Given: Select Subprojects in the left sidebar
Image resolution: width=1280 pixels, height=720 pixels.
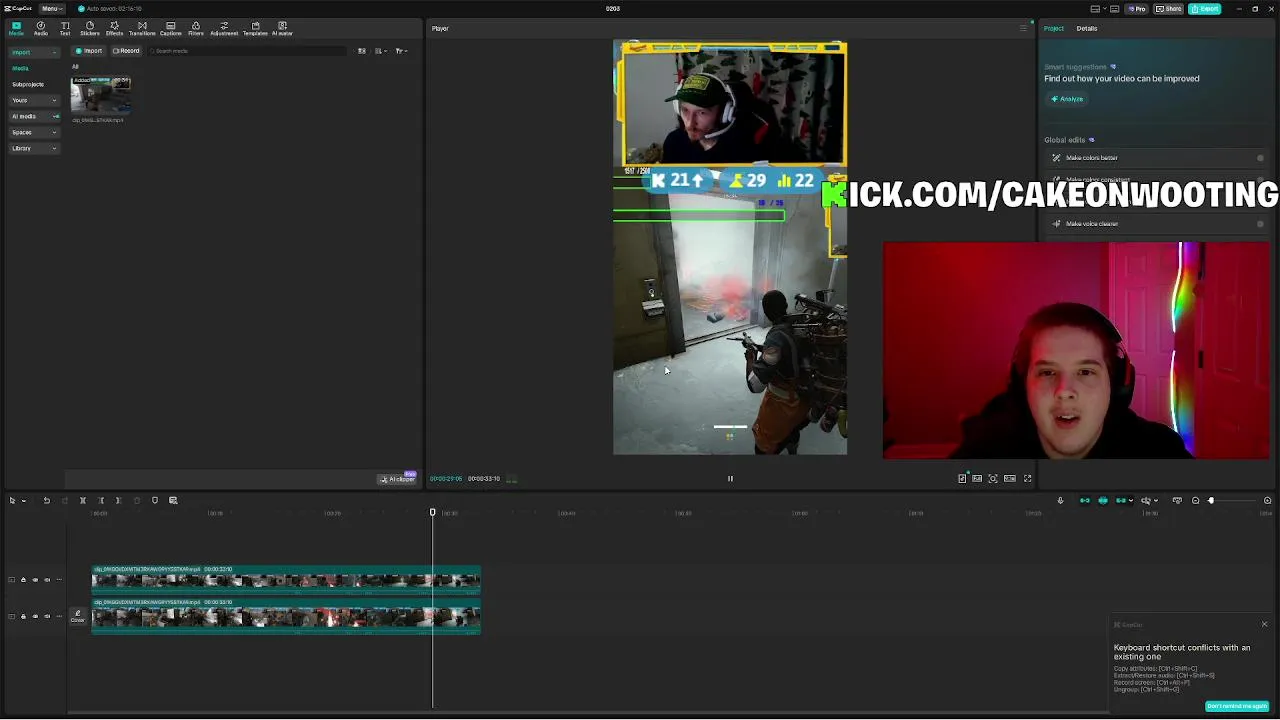Looking at the screenshot, I should tap(28, 84).
